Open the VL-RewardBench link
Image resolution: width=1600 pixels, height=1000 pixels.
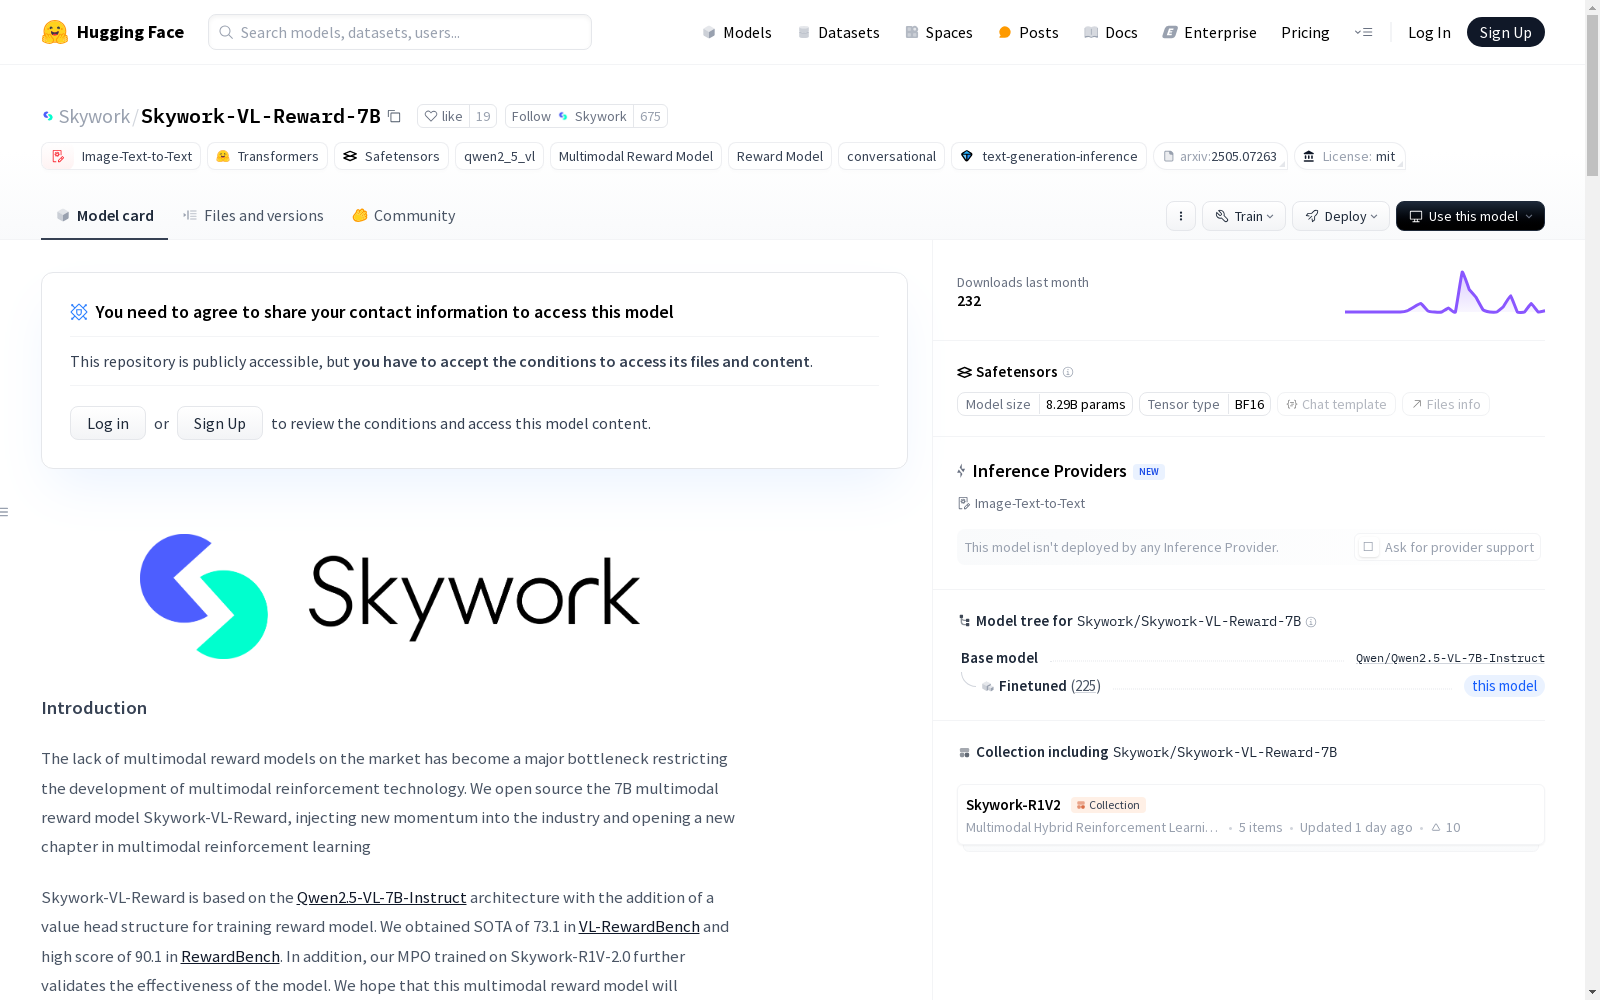point(639,927)
